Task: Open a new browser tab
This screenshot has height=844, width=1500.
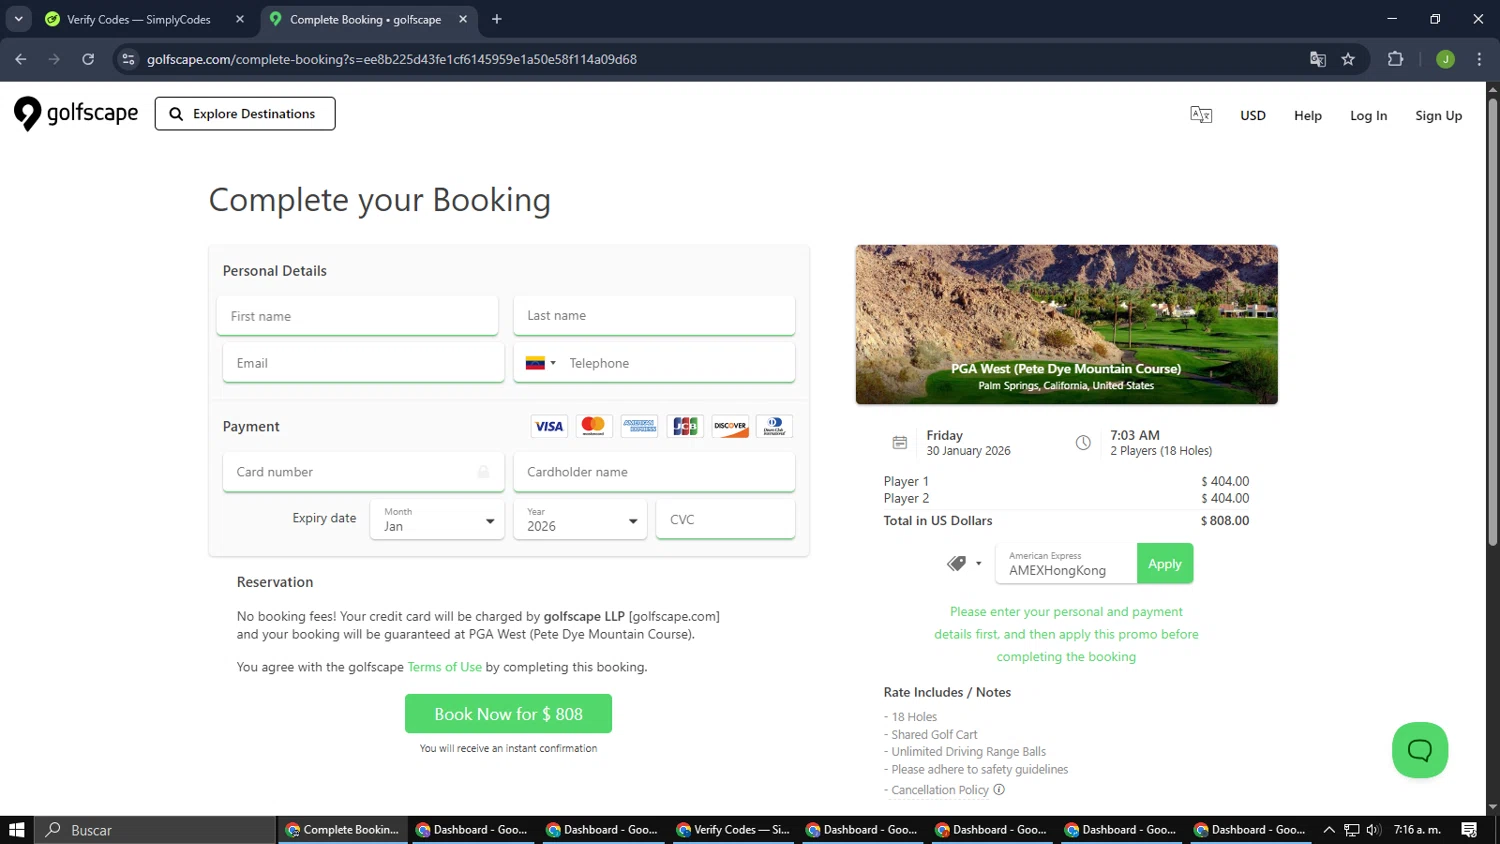Action: (497, 19)
